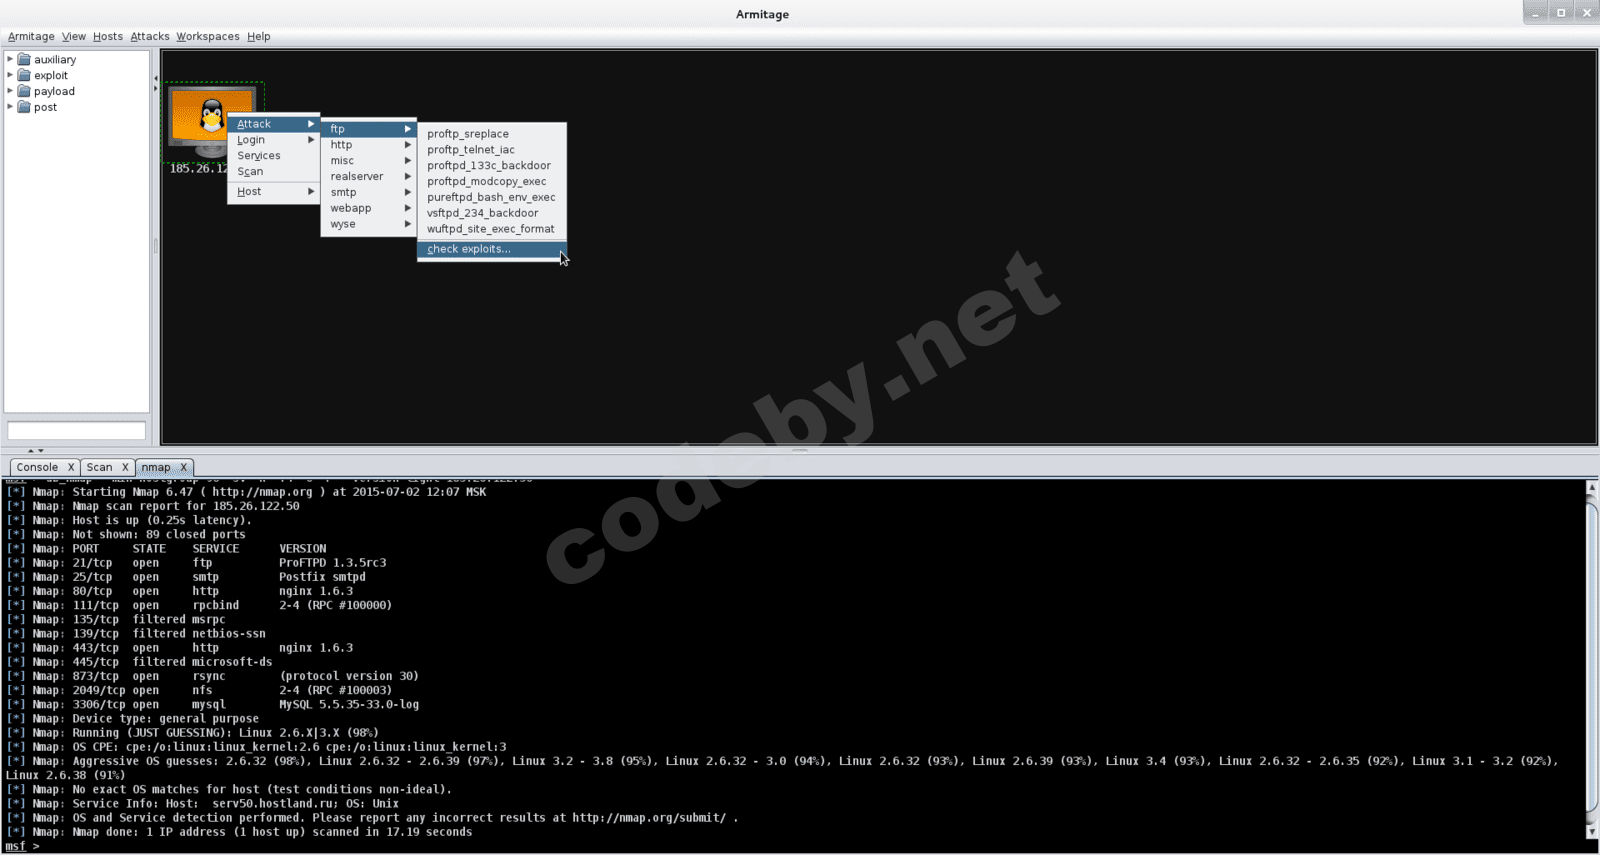Launch the pureftpd_bash_env_exec exploit
Image resolution: width=1600 pixels, height=855 pixels.
click(492, 198)
